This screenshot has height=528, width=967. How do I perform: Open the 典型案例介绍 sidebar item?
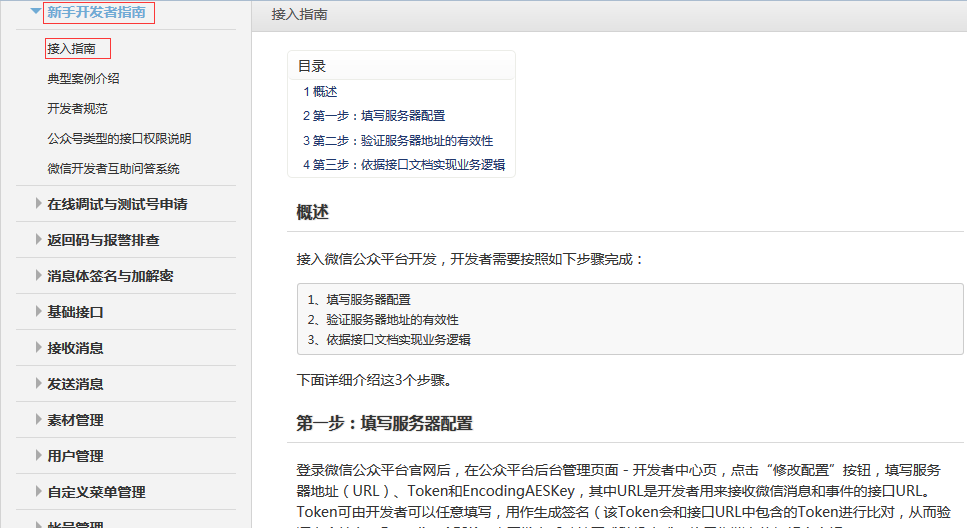point(83,78)
